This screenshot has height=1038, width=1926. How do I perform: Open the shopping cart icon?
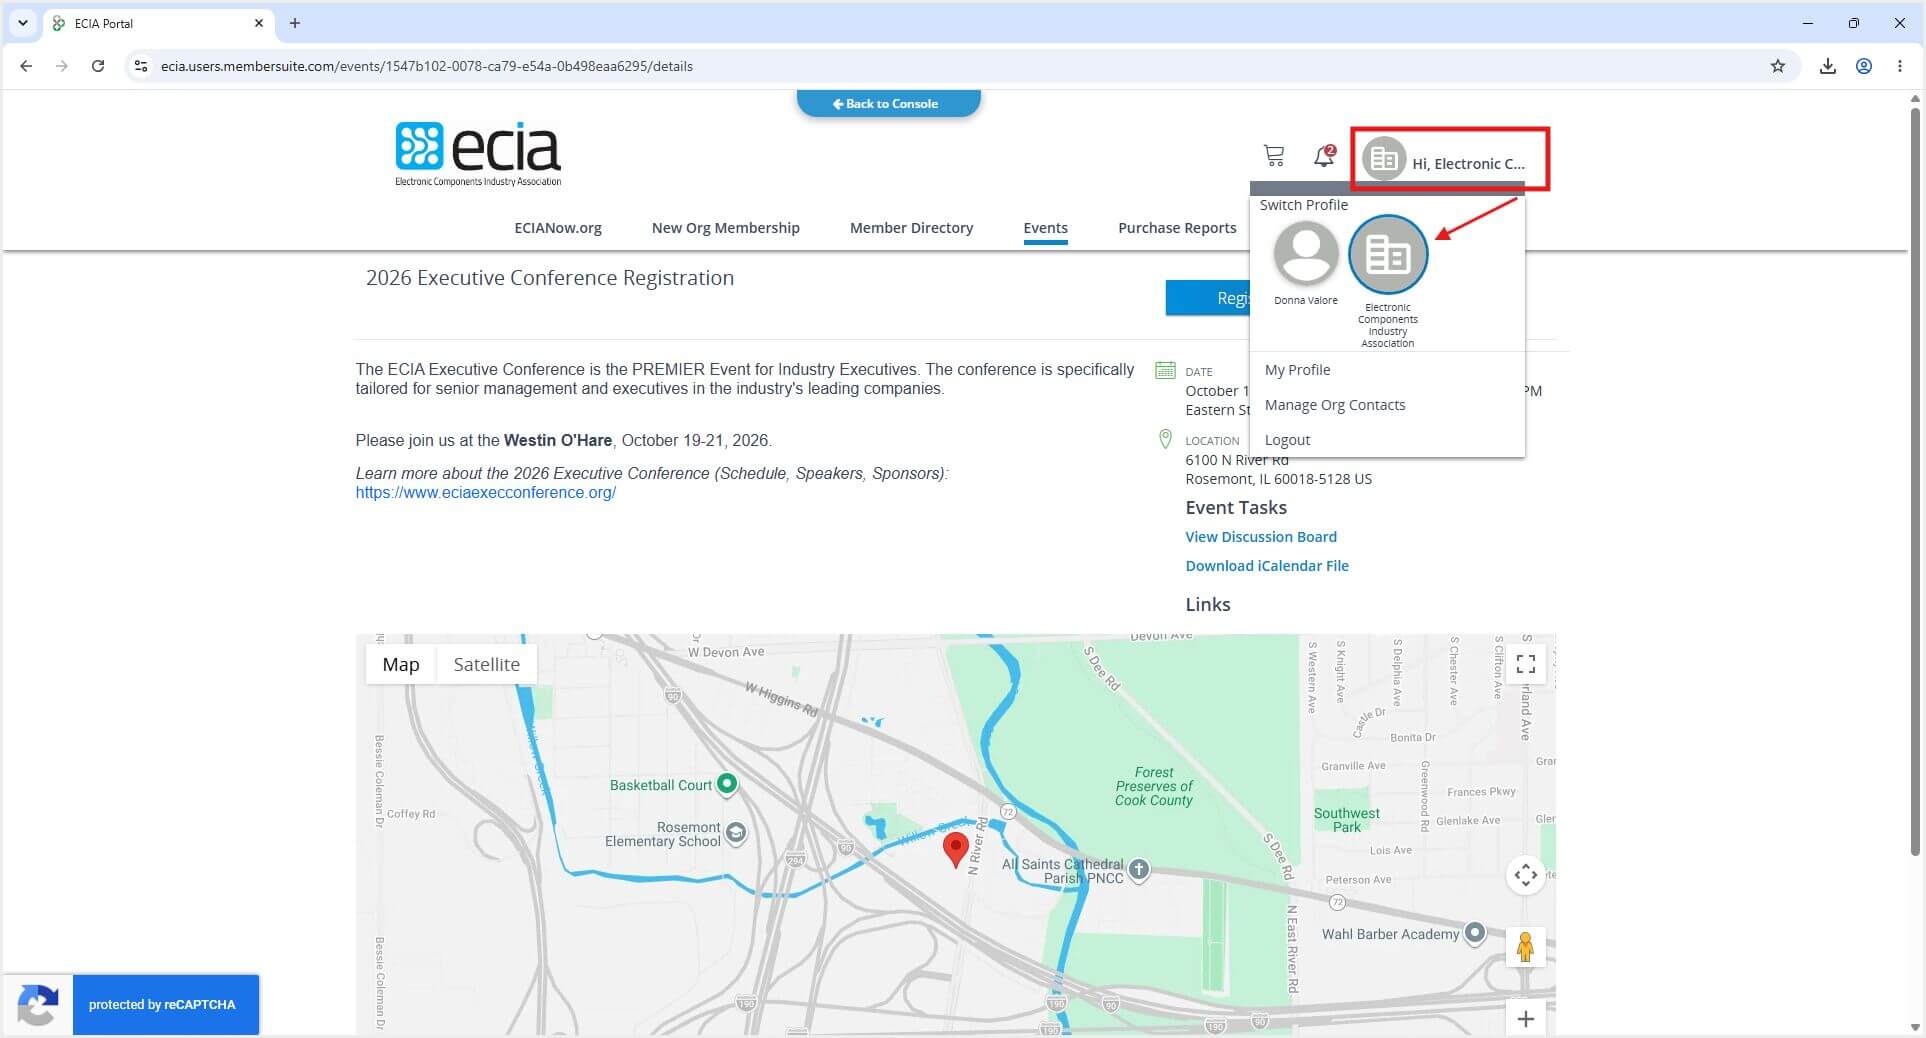[x=1273, y=156]
